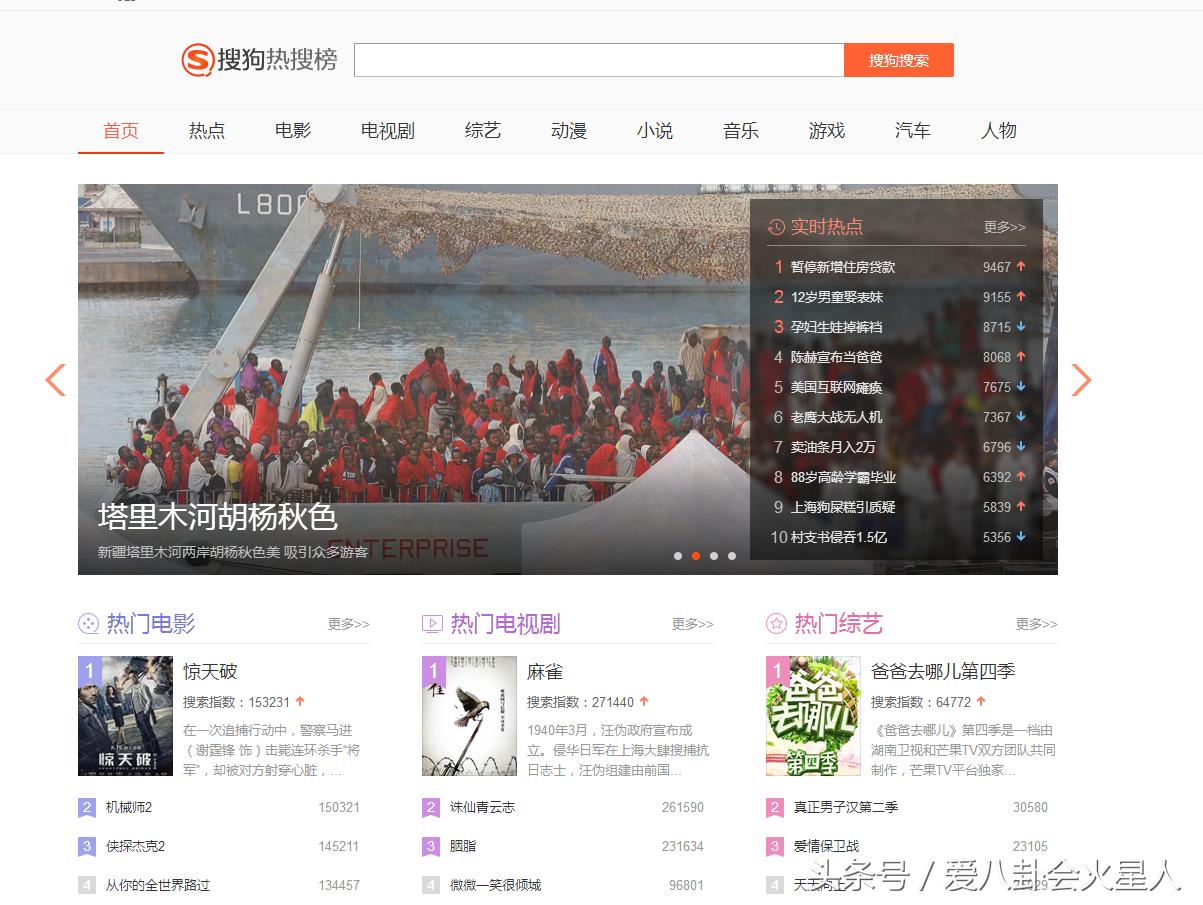Select the third carousel indicator dot
The width and height of the screenshot is (1203, 905).
point(714,555)
